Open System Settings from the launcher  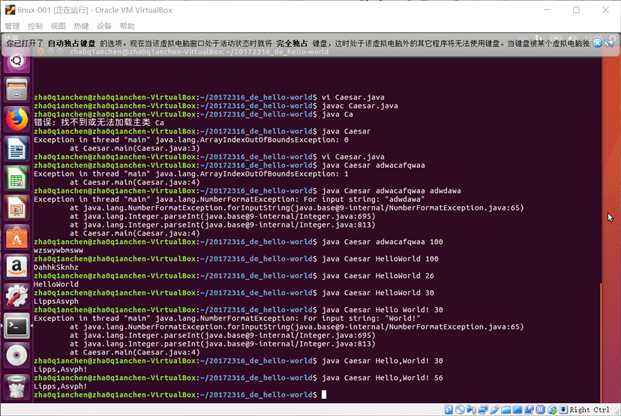(16, 296)
